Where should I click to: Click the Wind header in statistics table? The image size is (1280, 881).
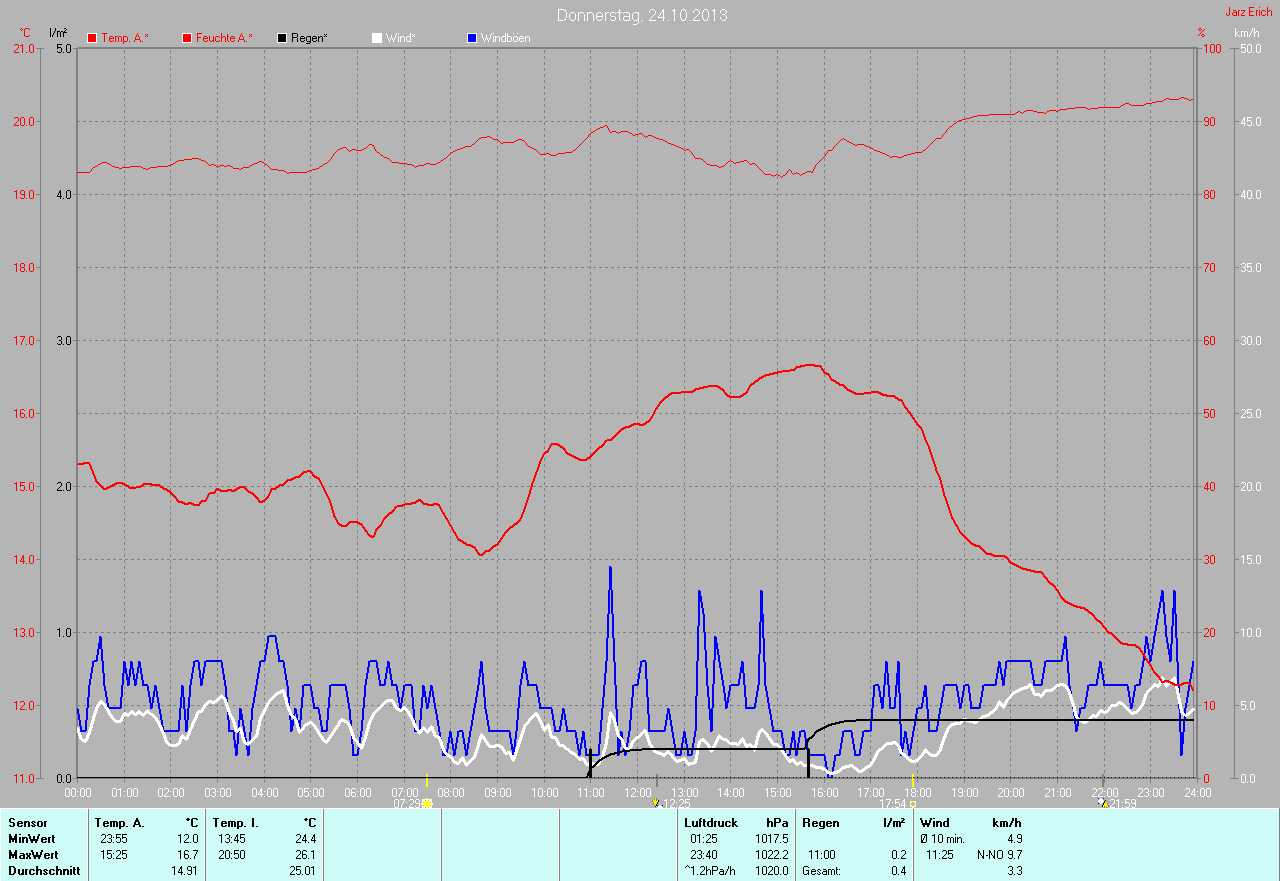click(934, 823)
